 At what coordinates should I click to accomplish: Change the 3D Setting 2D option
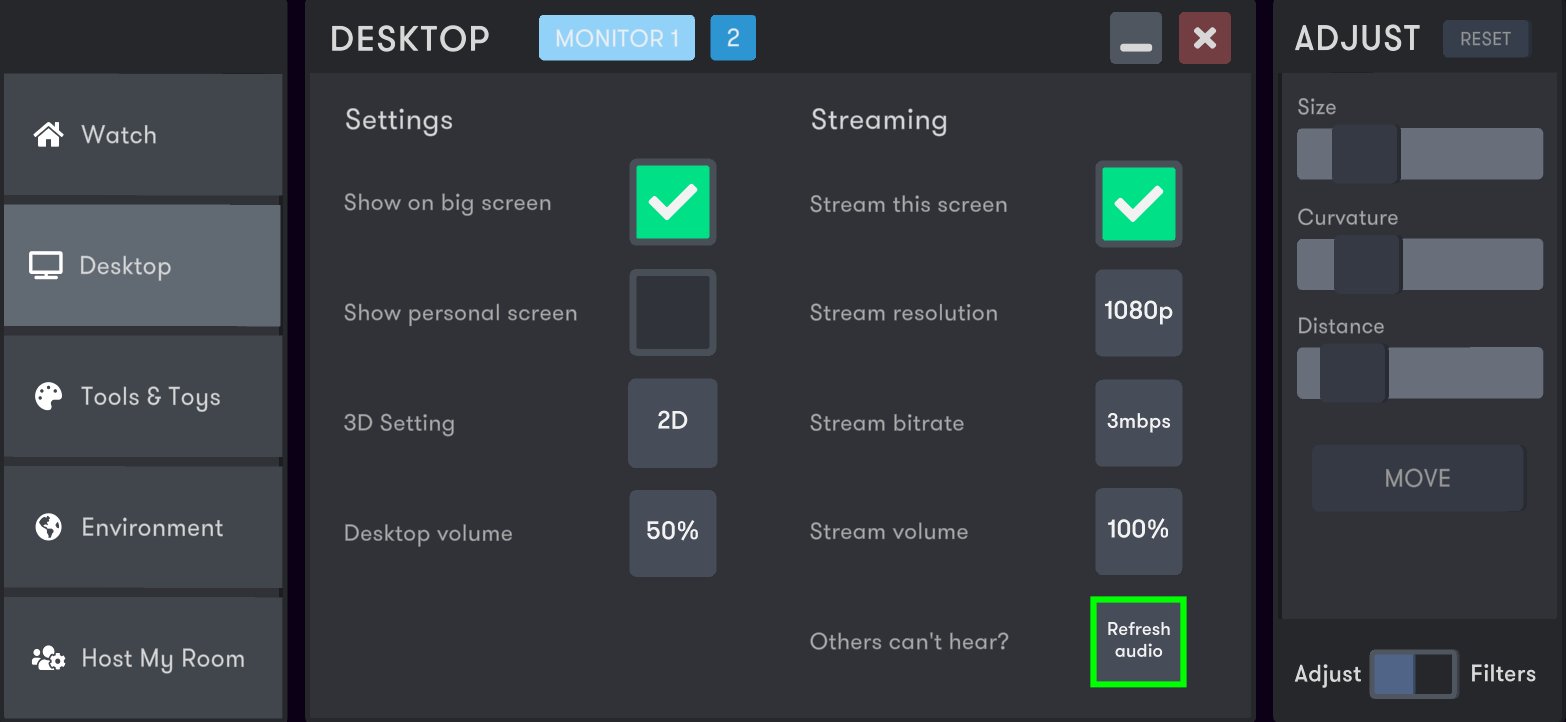coord(673,422)
